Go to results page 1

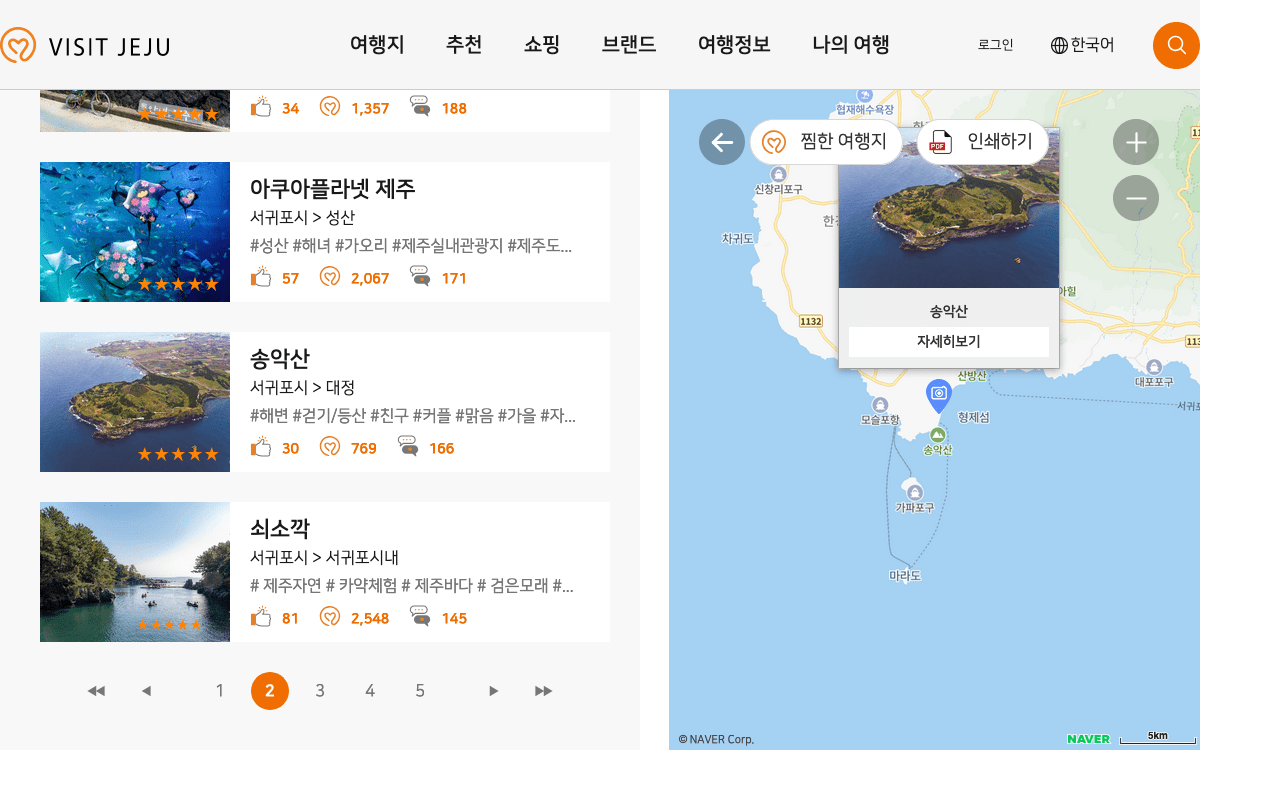[220, 691]
